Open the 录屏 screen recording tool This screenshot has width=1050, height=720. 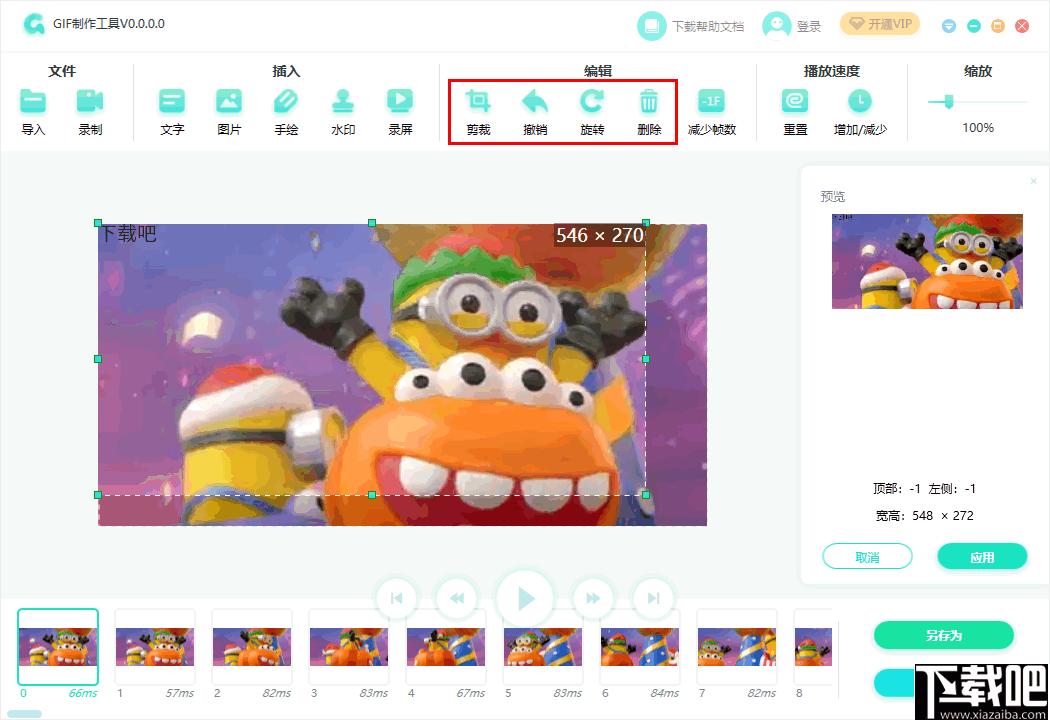point(400,101)
